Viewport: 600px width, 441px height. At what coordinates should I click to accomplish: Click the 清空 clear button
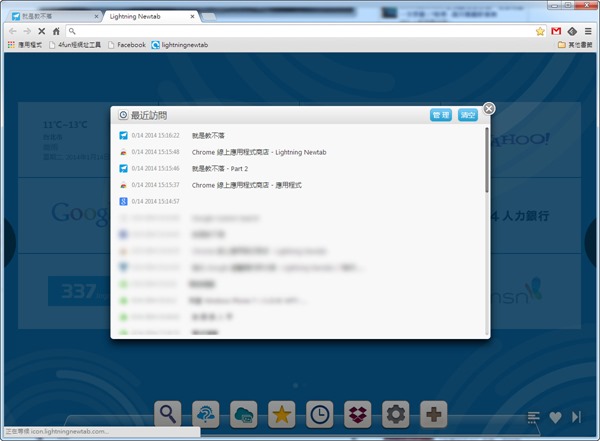(x=468, y=115)
